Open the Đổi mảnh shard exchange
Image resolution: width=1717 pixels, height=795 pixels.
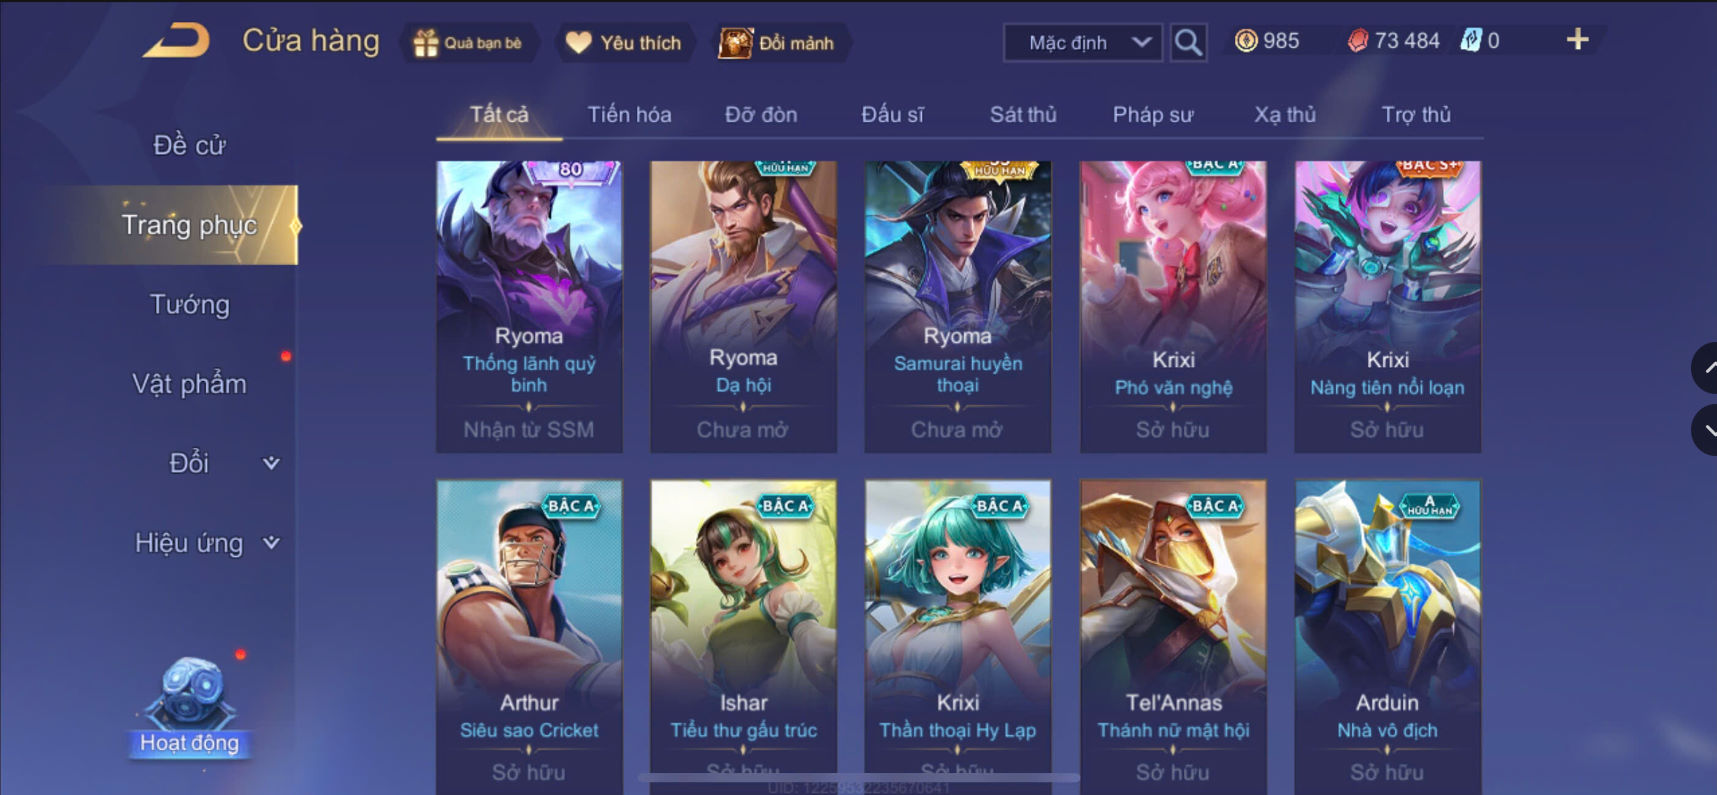(x=777, y=43)
